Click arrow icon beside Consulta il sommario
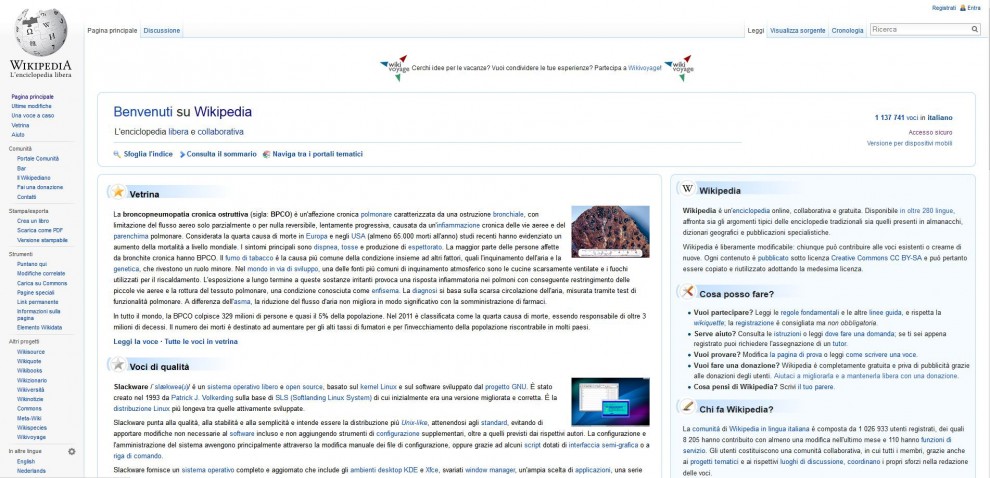The height and width of the screenshot is (478, 990). [x=182, y=154]
